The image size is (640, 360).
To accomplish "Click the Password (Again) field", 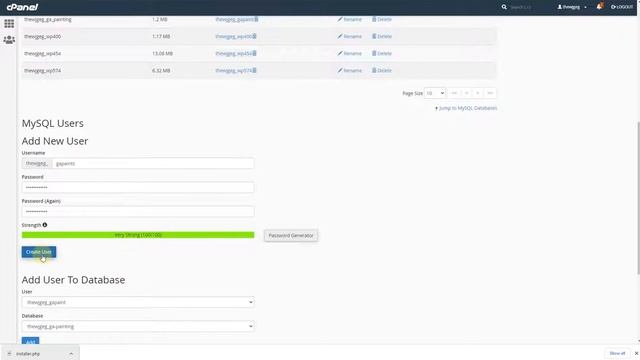I will pyautogui.click(x=138, y=211).
